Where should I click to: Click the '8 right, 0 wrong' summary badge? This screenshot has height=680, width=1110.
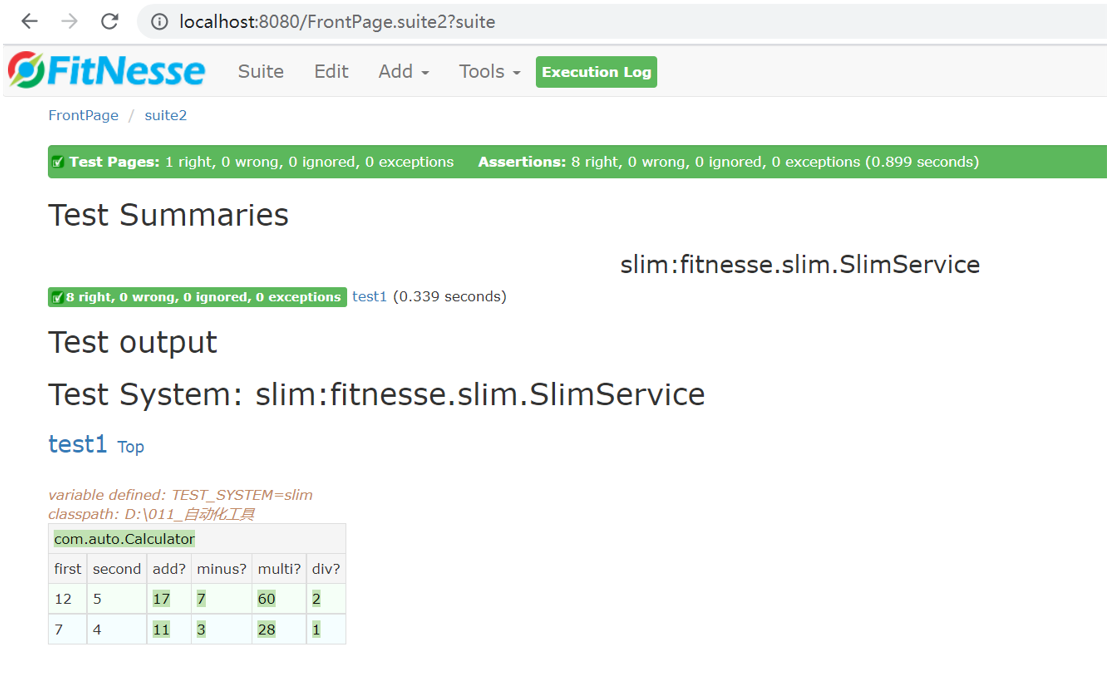tap(198, 297)
